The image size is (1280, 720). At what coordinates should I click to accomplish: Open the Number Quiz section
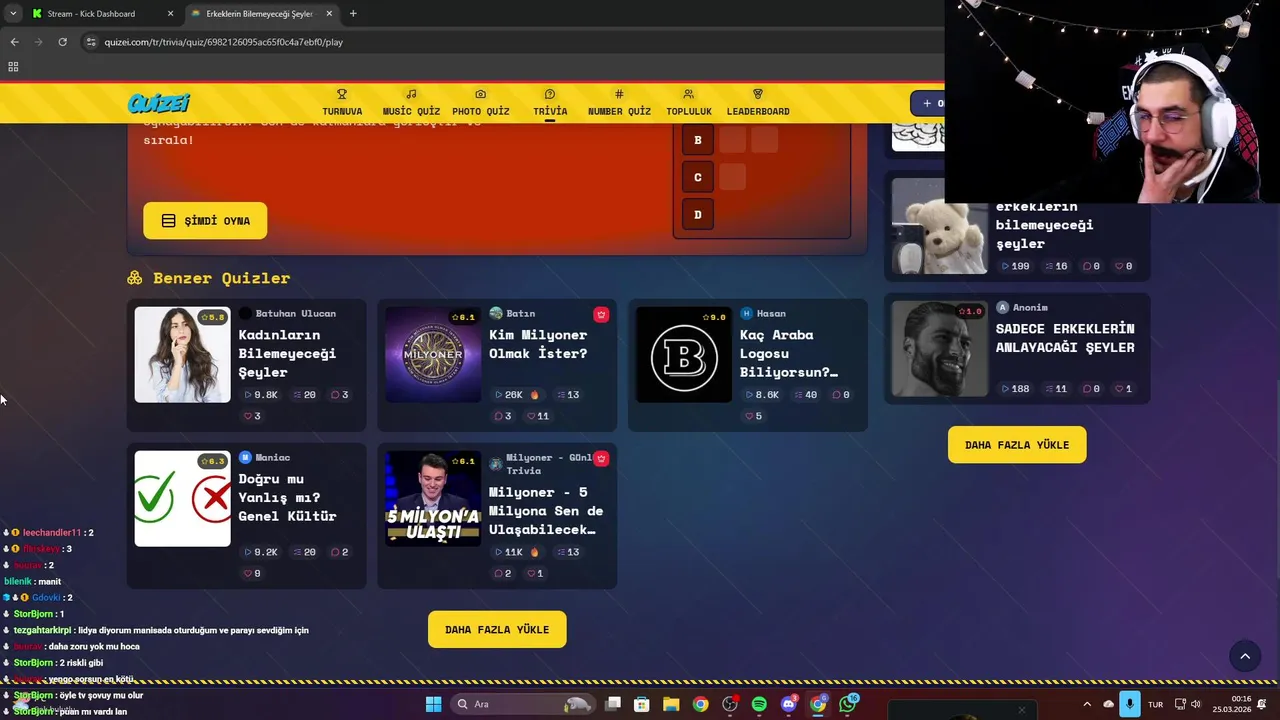click(x=619, y=103)
